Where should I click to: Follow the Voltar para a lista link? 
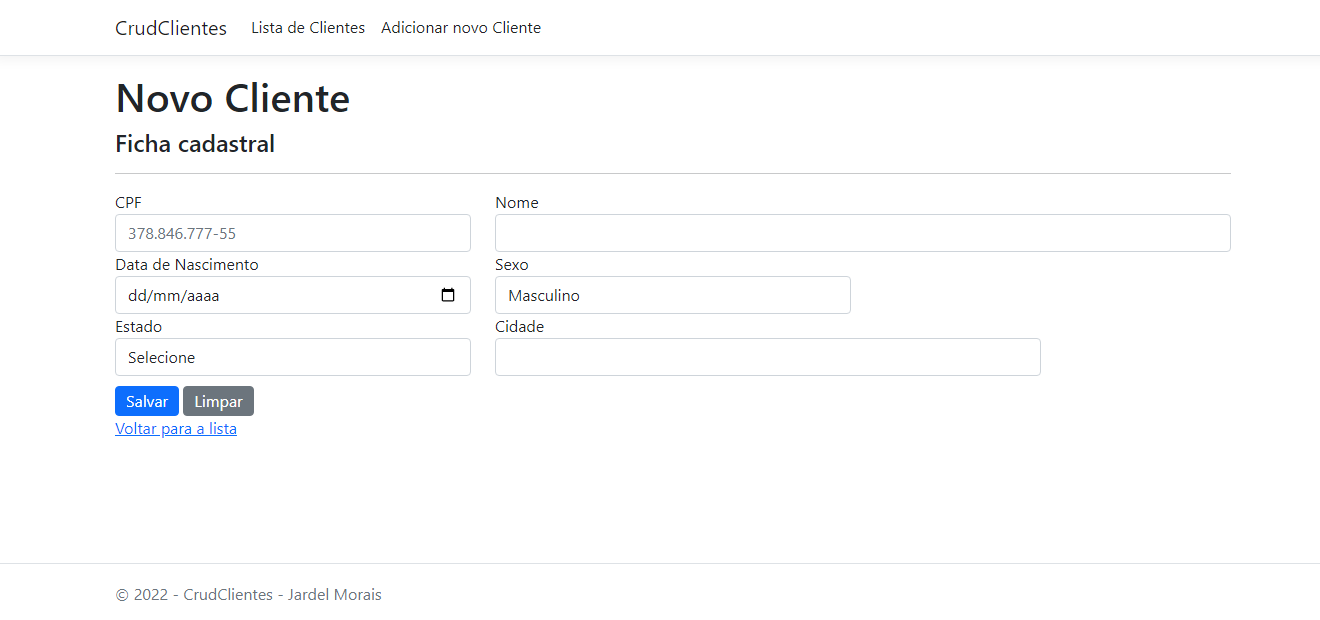[176, 429]
